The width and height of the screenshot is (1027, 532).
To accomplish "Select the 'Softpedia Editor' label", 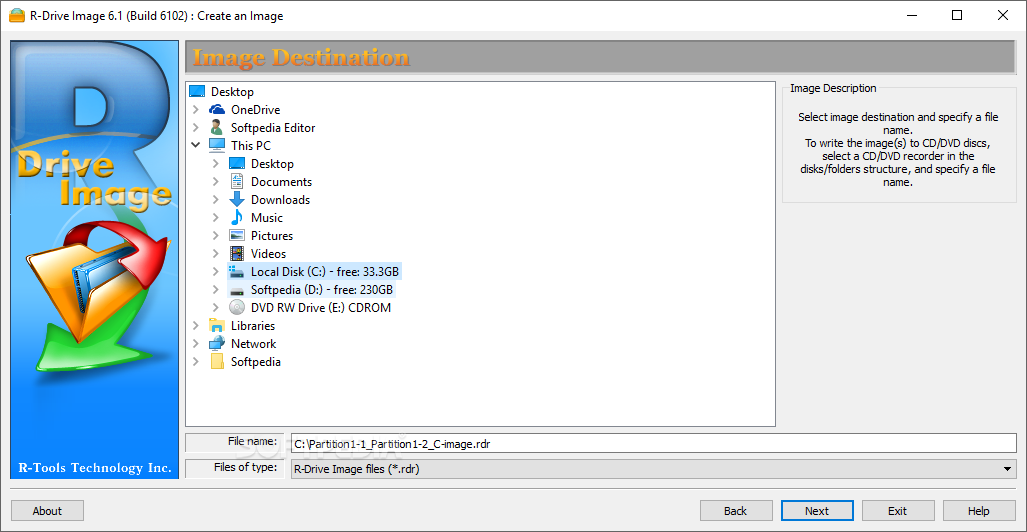I will (x=273, y=128).
